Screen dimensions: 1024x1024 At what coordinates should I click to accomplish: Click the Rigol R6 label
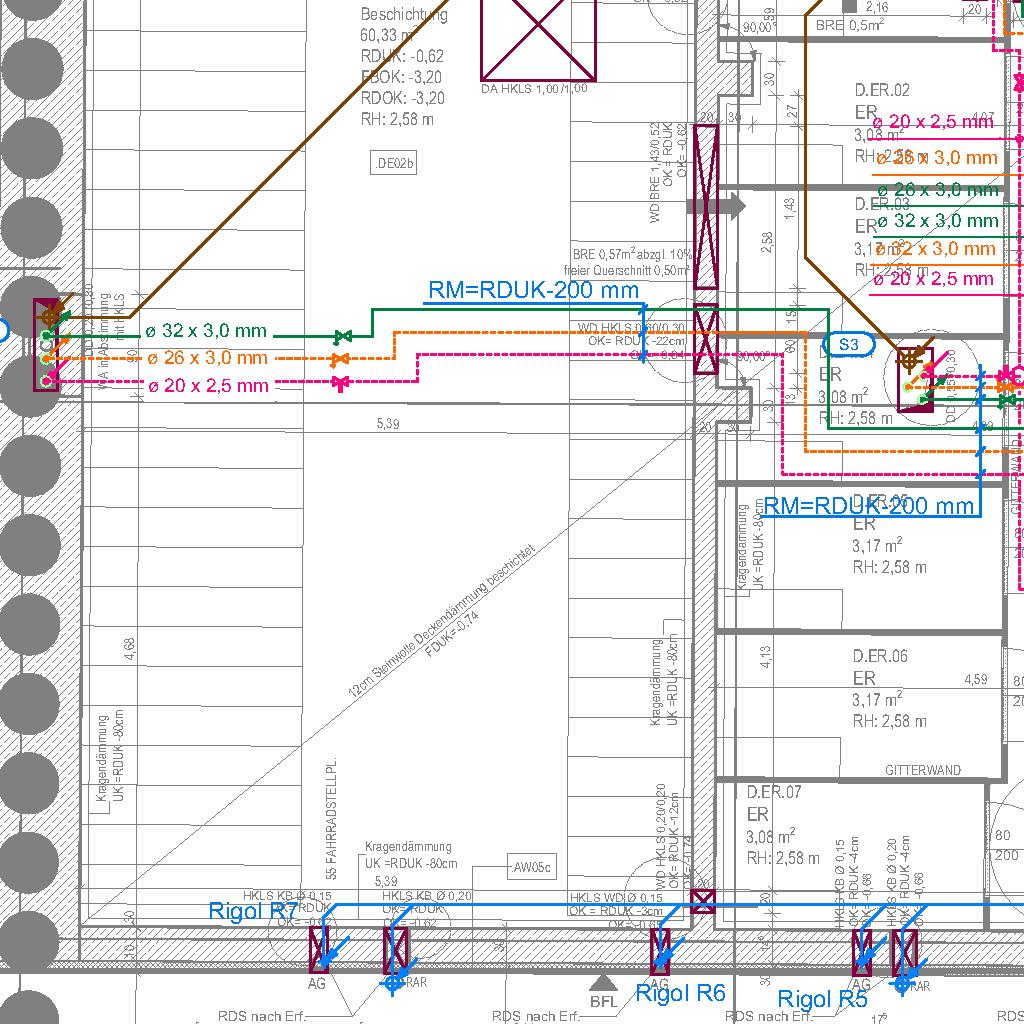680,993
